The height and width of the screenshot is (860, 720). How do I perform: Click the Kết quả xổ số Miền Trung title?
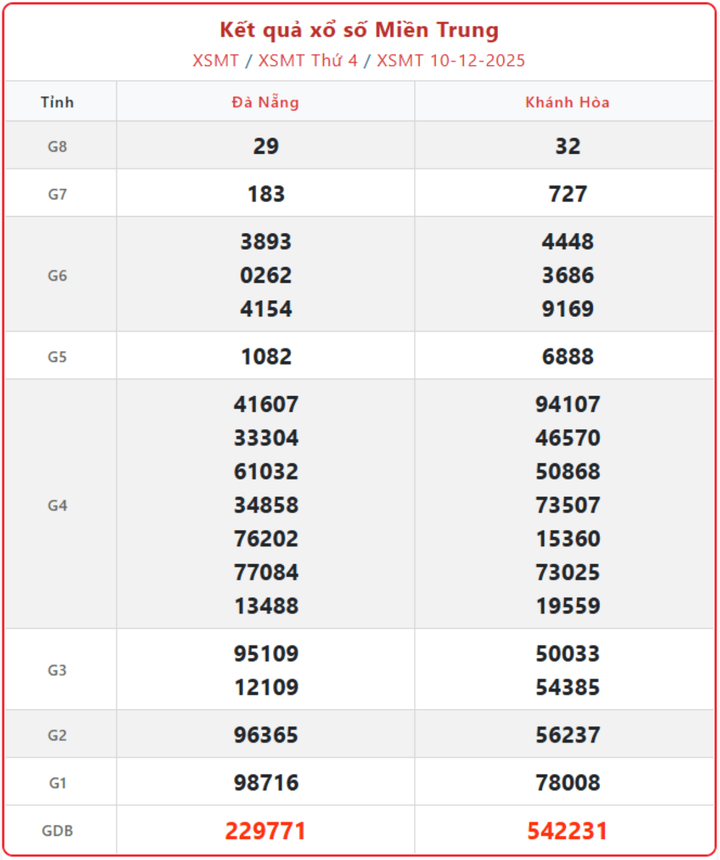click(x=359, y=30)
